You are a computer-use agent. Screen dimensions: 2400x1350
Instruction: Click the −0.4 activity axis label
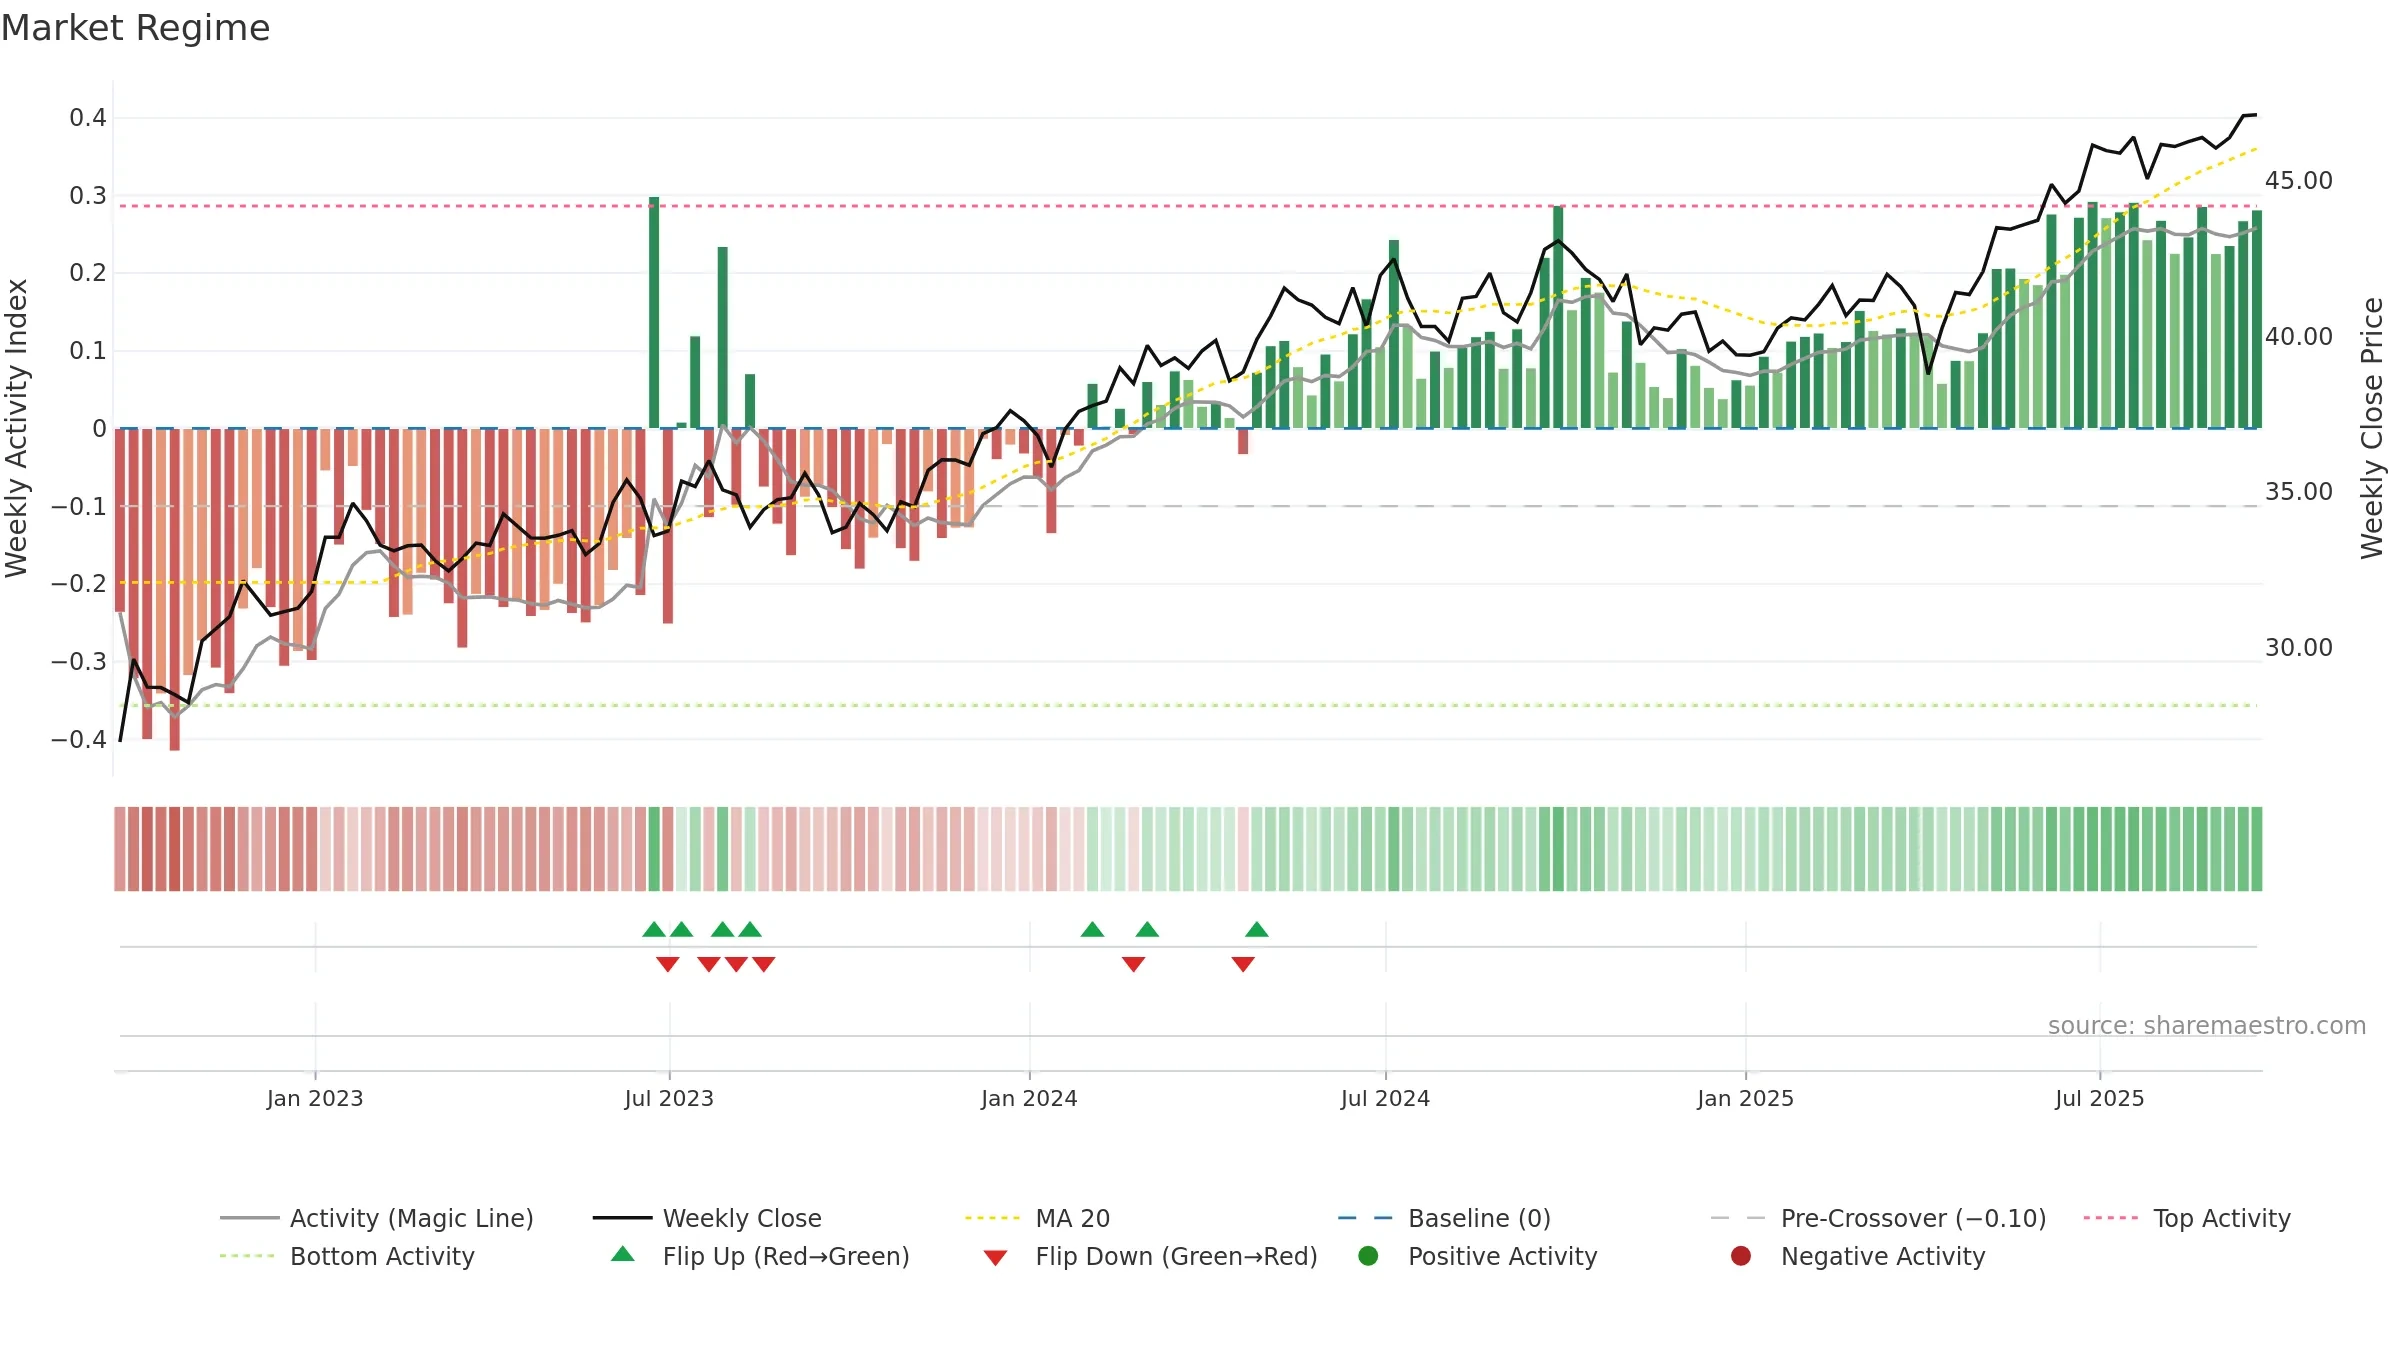click(x=79, y=740)
